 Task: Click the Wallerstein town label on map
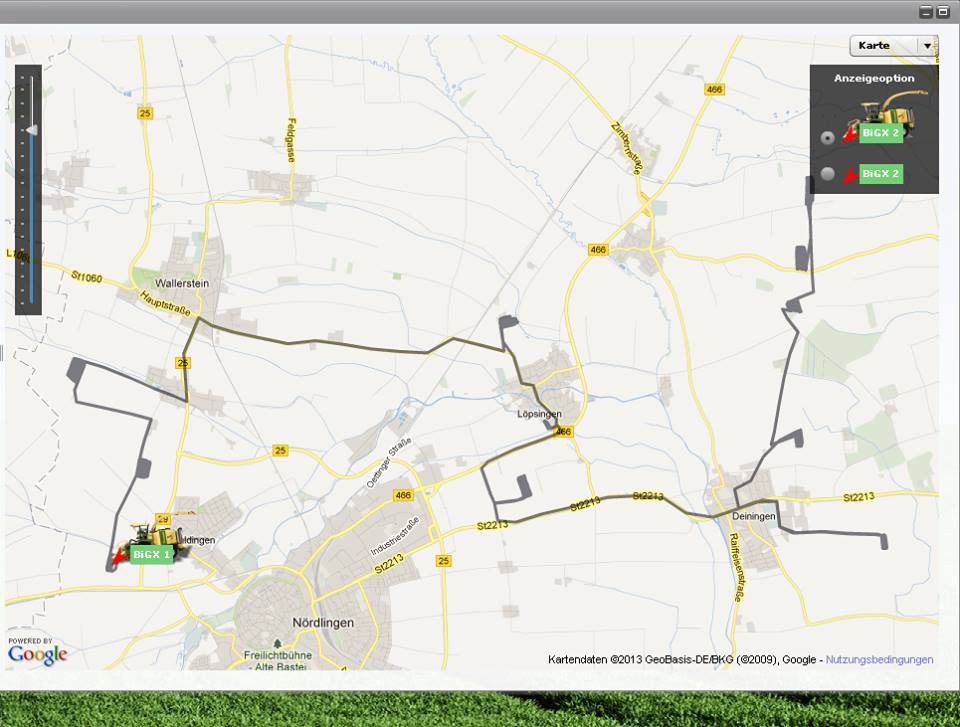(x=181, y=283)
